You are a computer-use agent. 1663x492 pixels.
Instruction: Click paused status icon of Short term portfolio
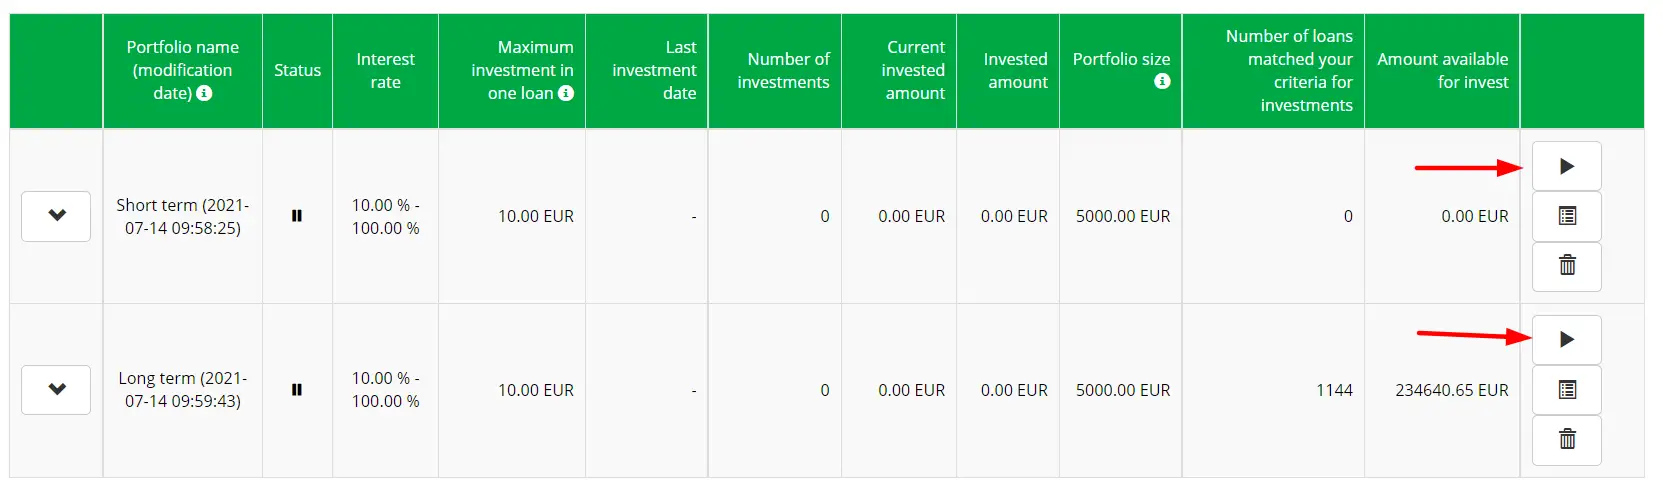[x=297, y=216]
